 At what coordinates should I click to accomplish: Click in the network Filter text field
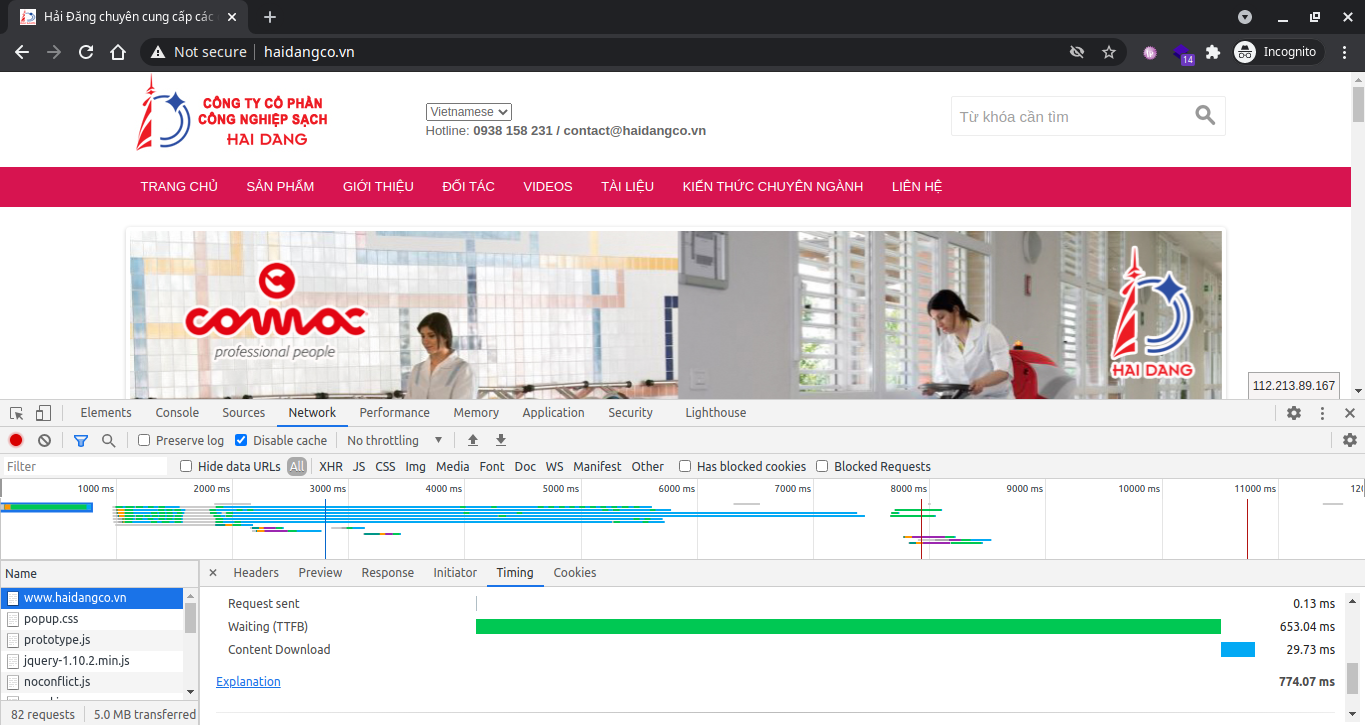[x=85, y=466]
